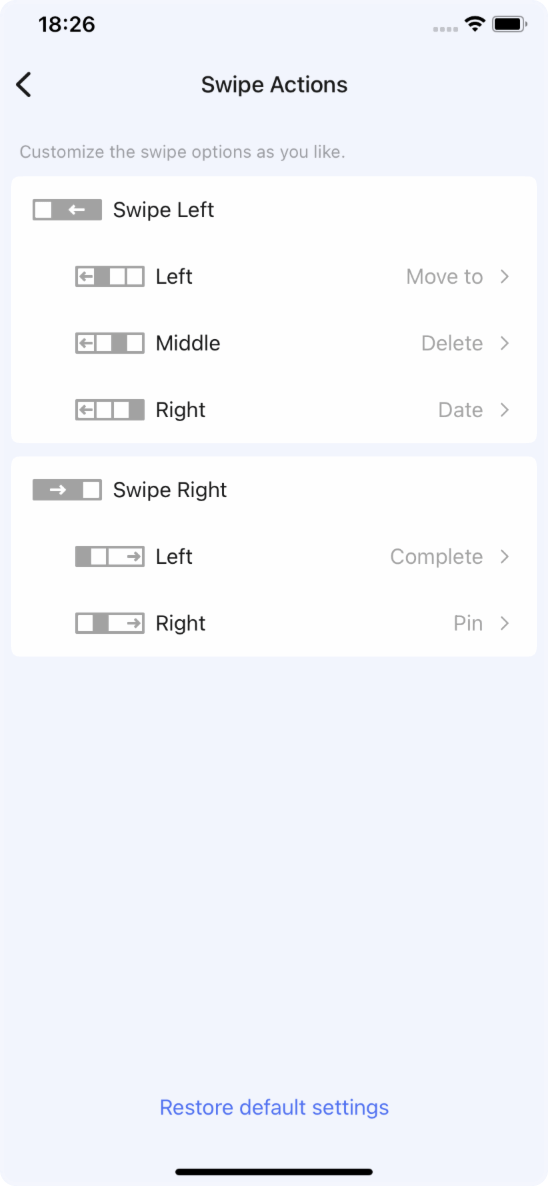Viewport: 548px width, 1186px height.
Task: Click the Wi-Fi status icon
Action: coord(475,24)
